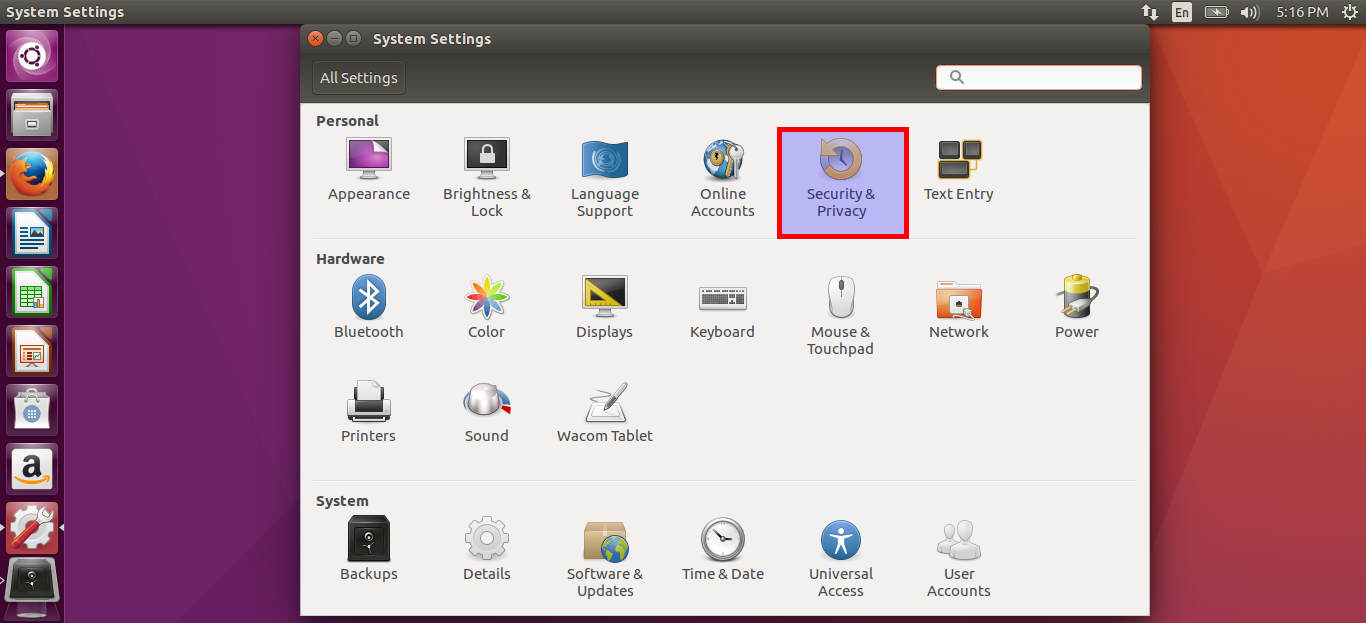
Task: Open the session gear menu
Action: pyautogui.click(x=1349, y=12)
